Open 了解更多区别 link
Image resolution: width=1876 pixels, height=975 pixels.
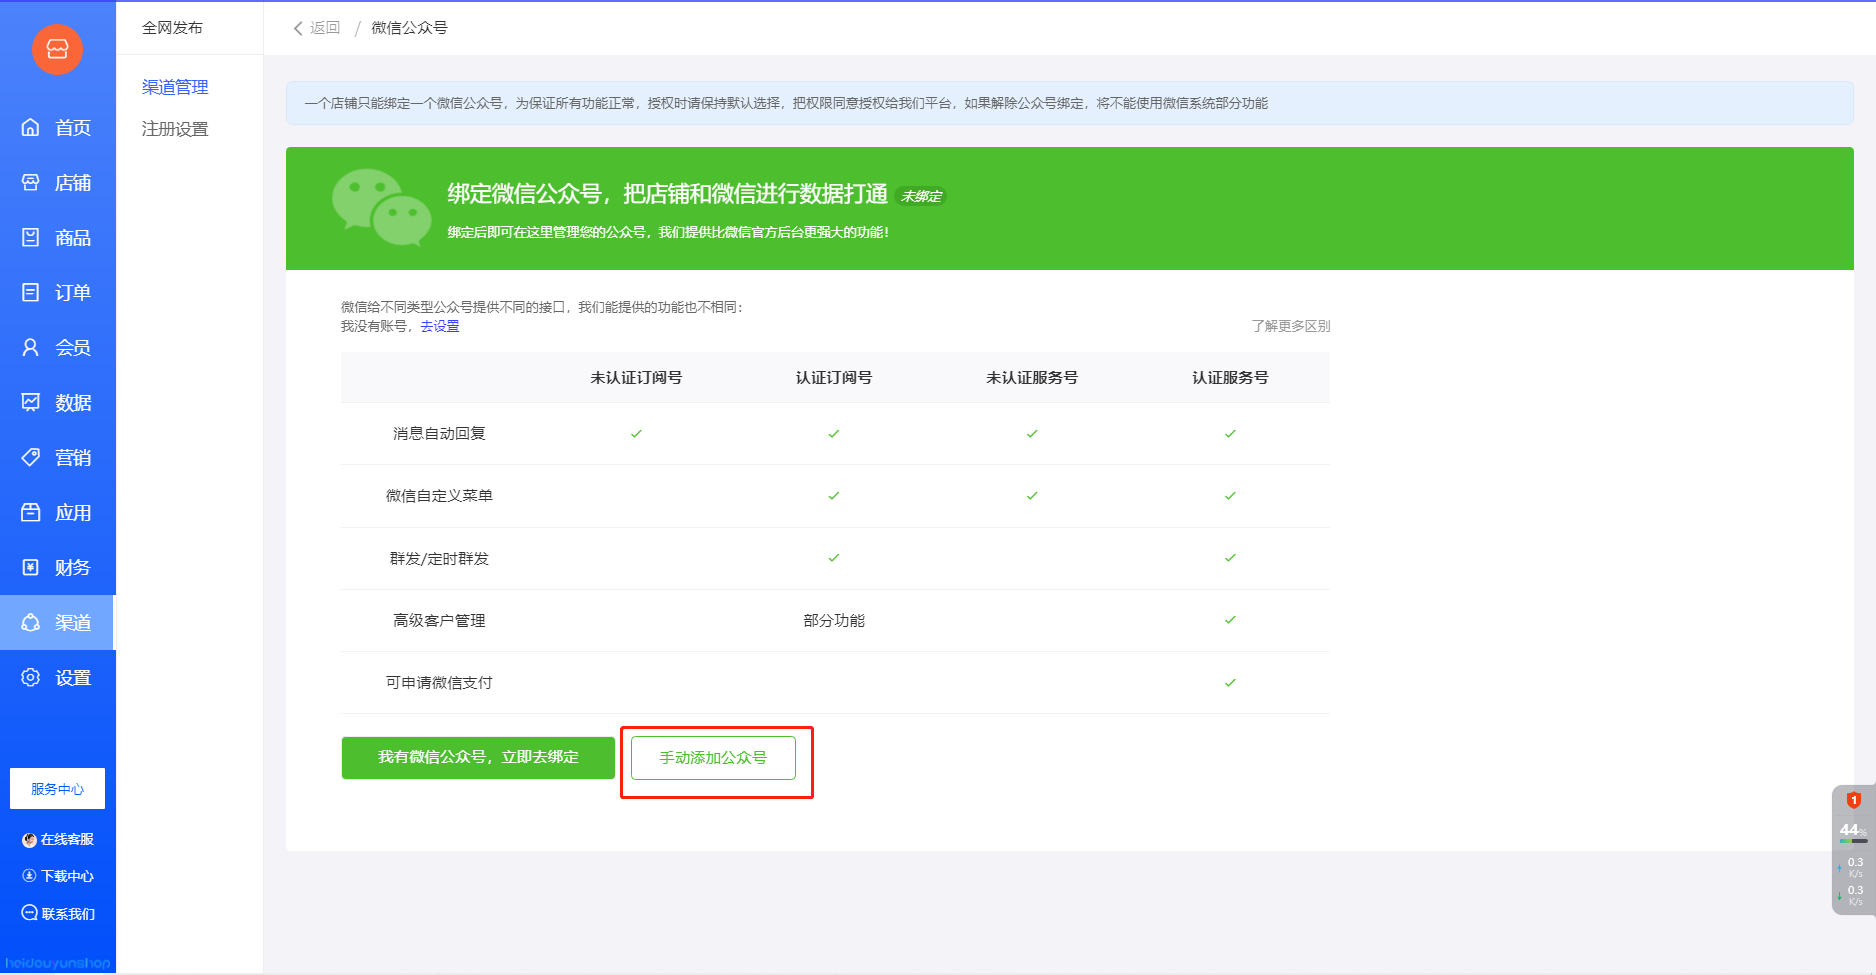point(1290,326)
